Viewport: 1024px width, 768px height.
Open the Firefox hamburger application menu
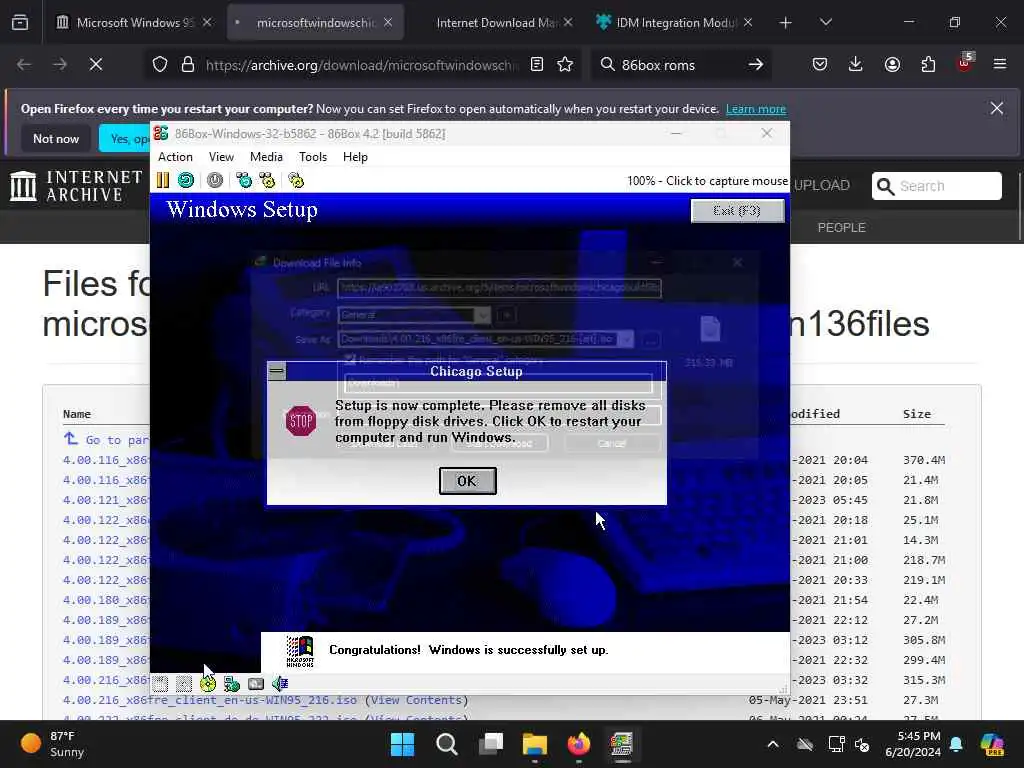[1000, 65]
